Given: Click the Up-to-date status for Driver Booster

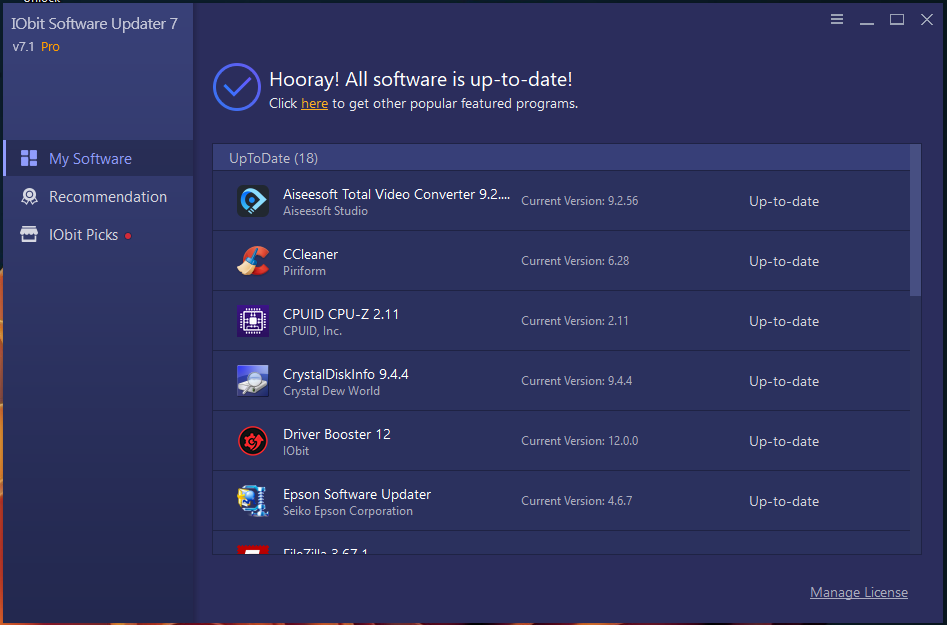Looking at the screenshot, I should (x=784, y=441).
